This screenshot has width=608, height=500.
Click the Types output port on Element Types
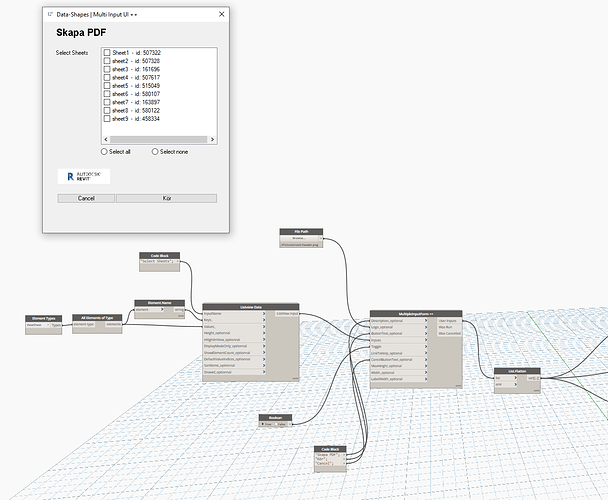pos(57,325)
